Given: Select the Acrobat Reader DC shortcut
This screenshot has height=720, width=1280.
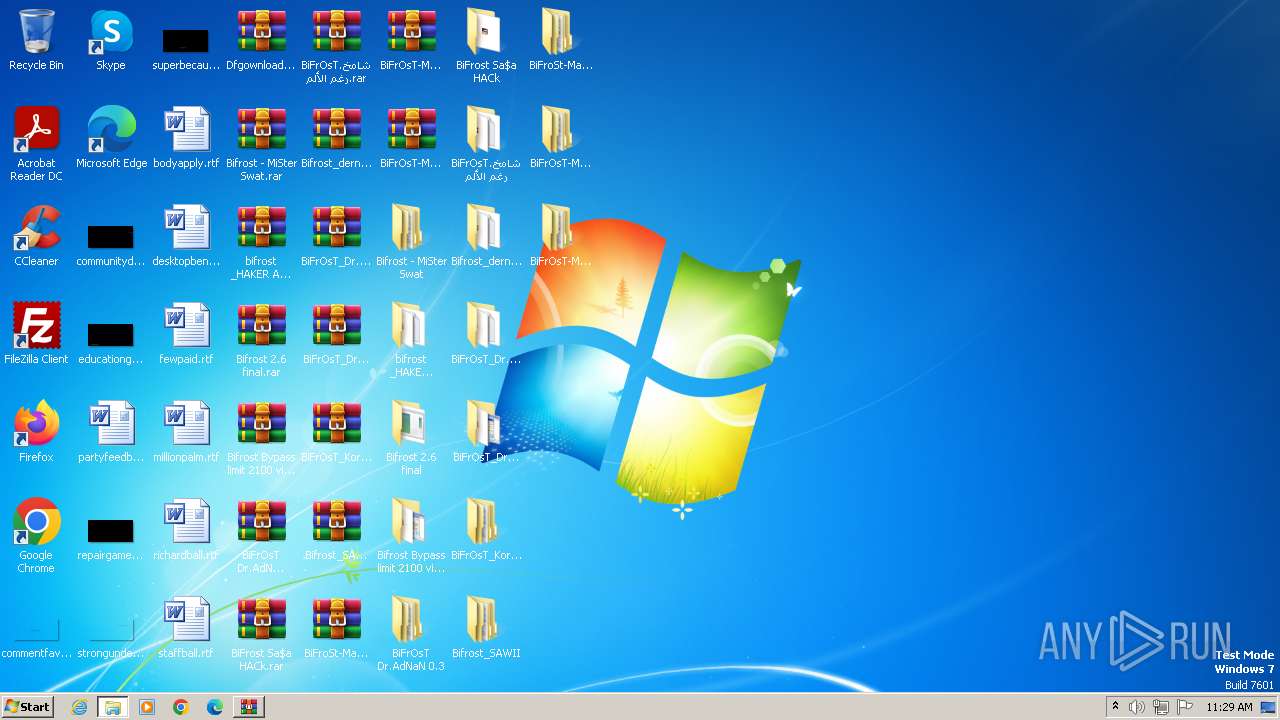Looking at the screenshot, I should point(36,144).
